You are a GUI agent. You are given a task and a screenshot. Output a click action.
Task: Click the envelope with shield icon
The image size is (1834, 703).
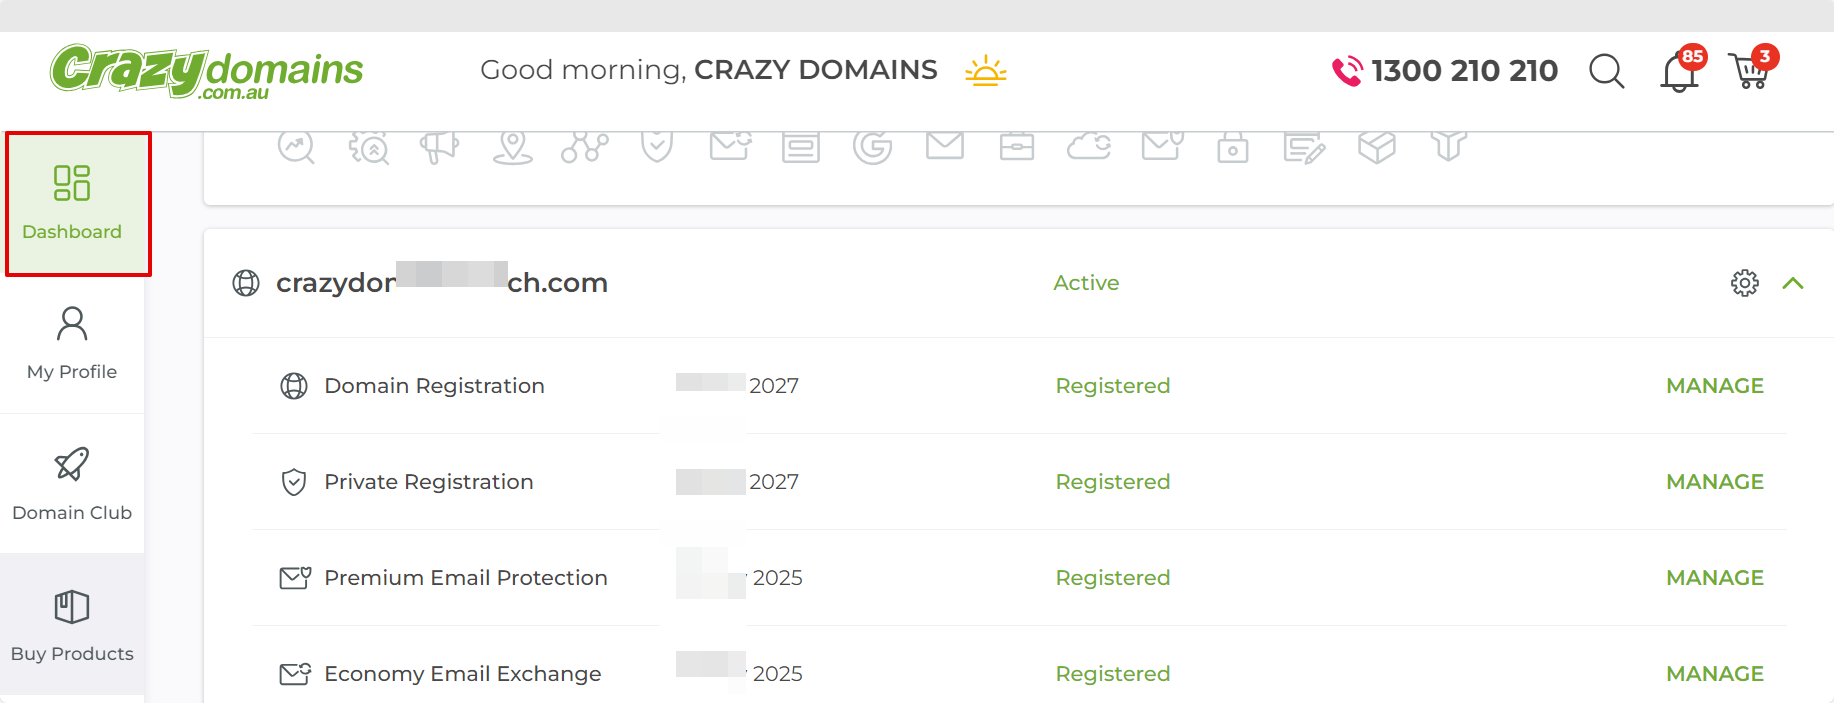point(1162,146)
